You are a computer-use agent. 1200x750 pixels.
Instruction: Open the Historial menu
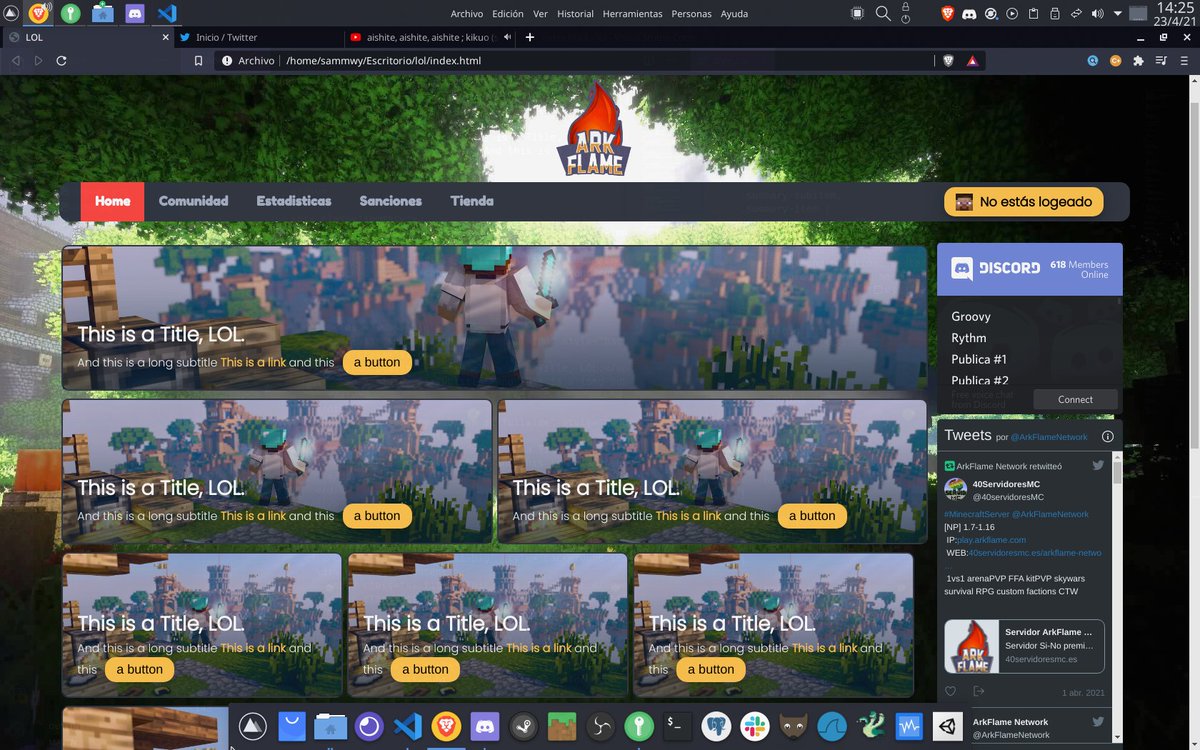575,14
